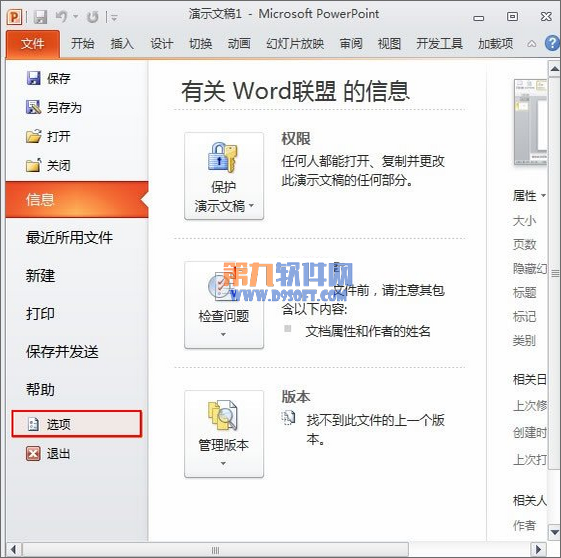This screenshot has height=558, width=561.
Task: Click the 权限 heading text
Action: point(296,139)
